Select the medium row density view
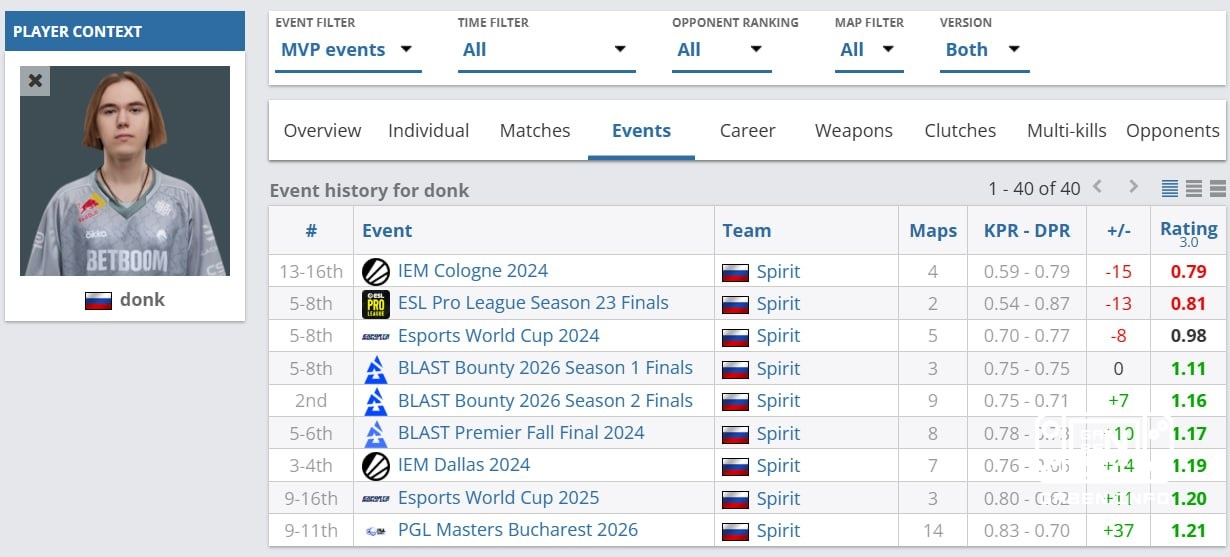The width and height of the screenshot is (1230, 557). [x=1194, y=188]
